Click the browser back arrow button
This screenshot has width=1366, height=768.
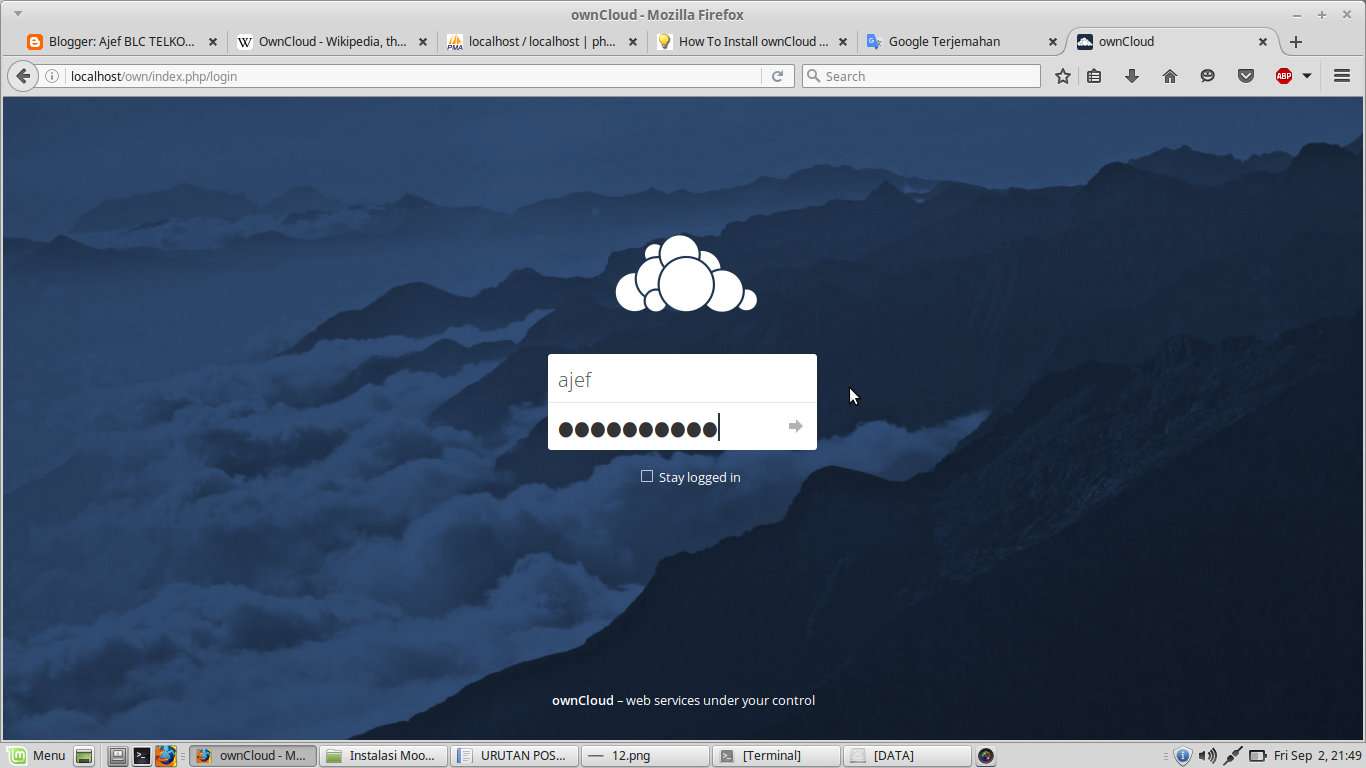23,76
